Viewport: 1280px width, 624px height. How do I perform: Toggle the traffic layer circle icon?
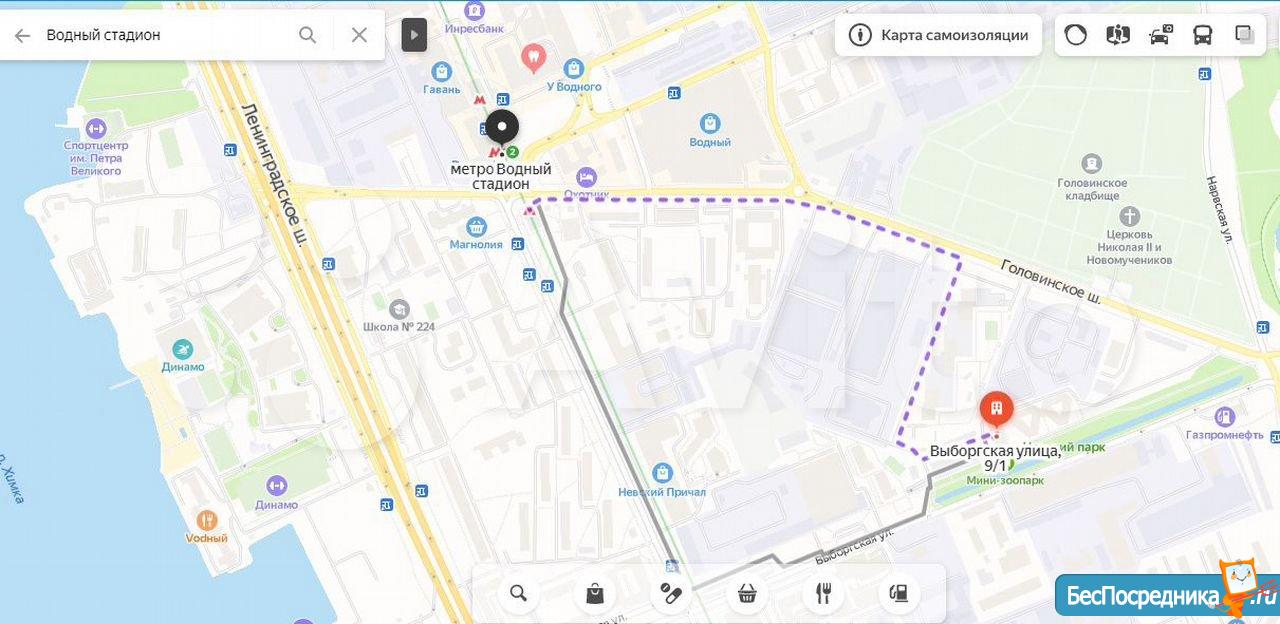(x=1075, y=35)
